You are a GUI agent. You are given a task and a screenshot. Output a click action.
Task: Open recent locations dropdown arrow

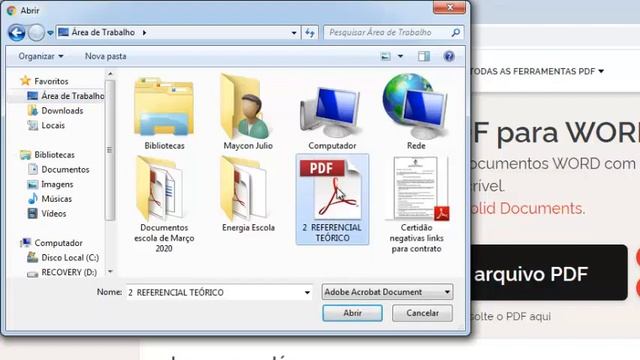pos(50,33)
